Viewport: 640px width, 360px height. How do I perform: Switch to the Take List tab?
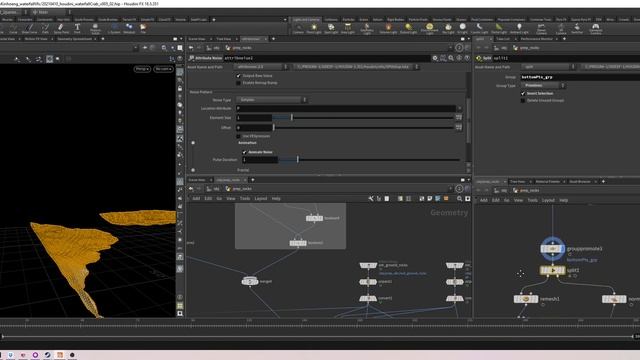coord(503,39)
